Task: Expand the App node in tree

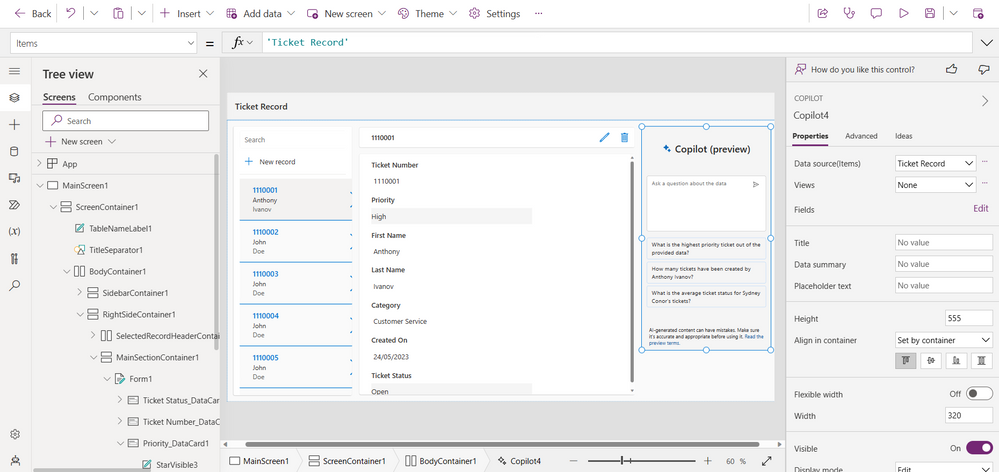Action: (x=39, y=164)
